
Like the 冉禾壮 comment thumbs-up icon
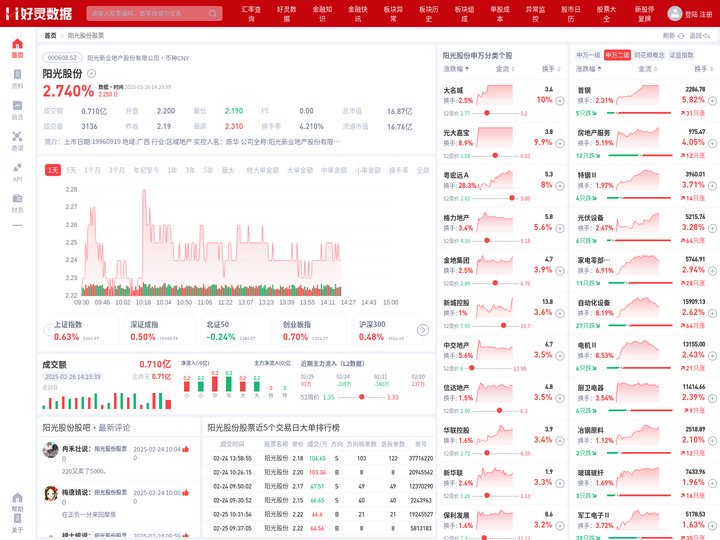pos(186,449)
